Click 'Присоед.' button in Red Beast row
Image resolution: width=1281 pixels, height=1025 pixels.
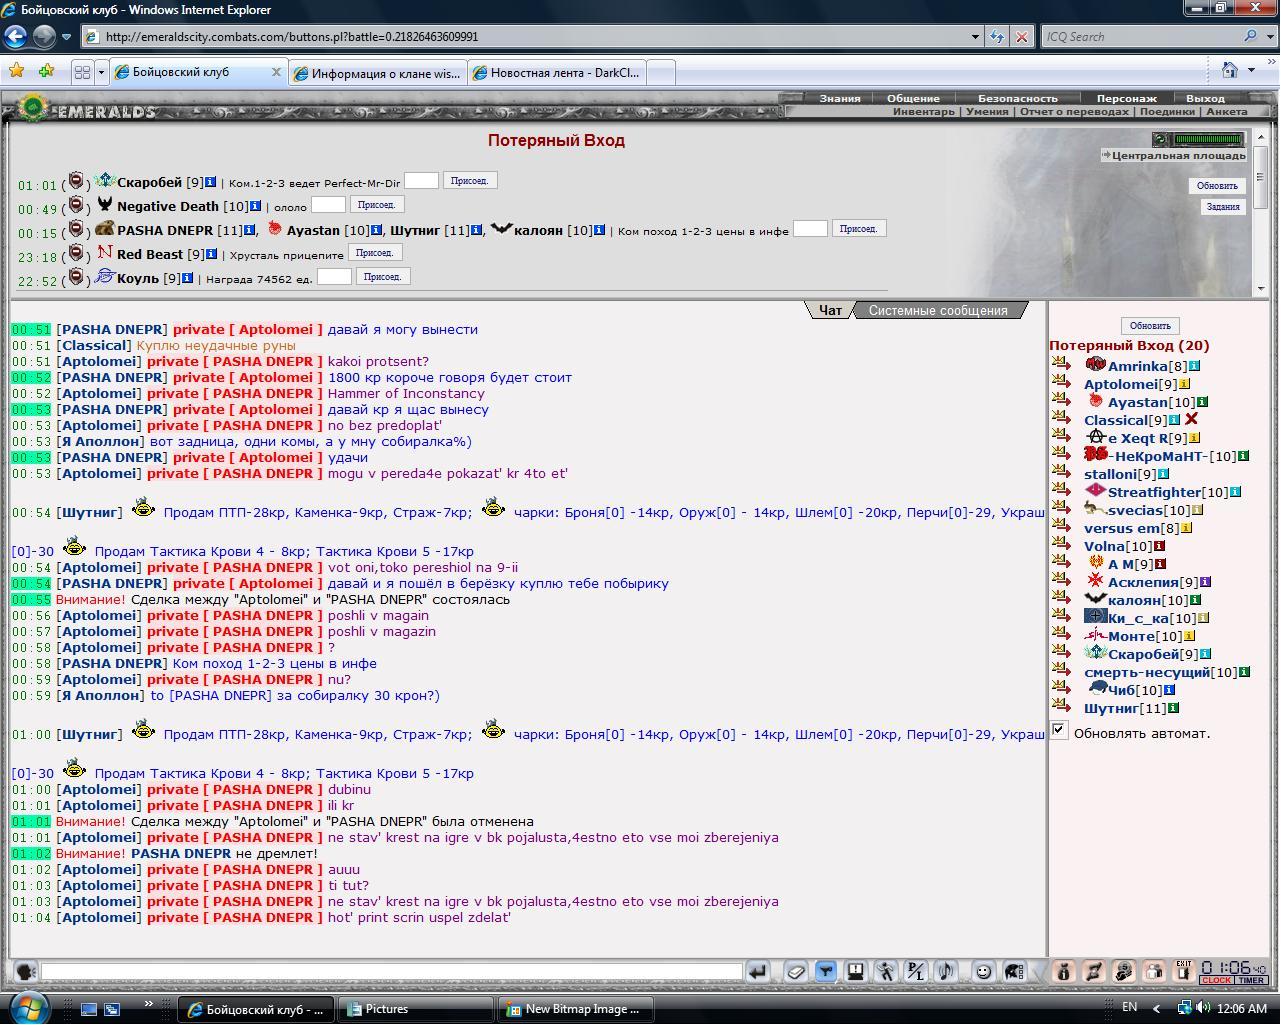click(x=375, y=253)
